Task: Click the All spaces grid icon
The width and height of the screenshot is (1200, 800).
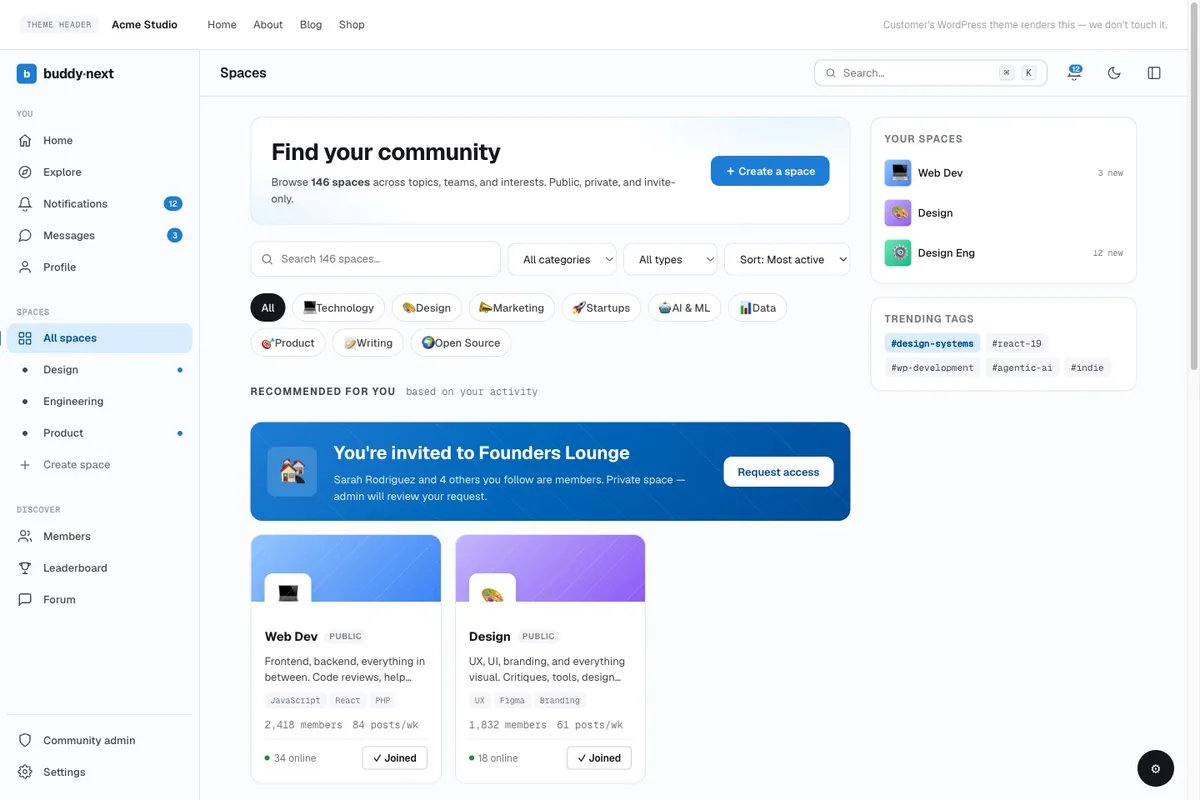Action: click(x=25, y=338)
